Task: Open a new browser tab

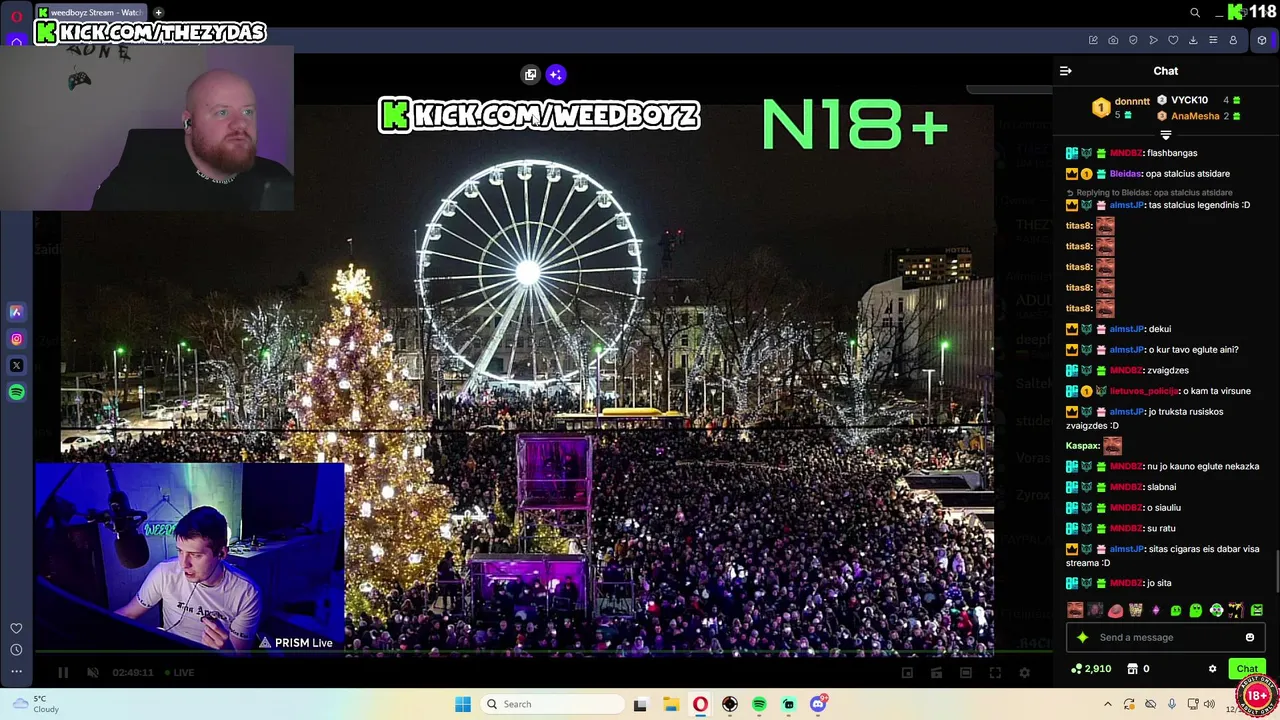Action: [x=158, y=12]
